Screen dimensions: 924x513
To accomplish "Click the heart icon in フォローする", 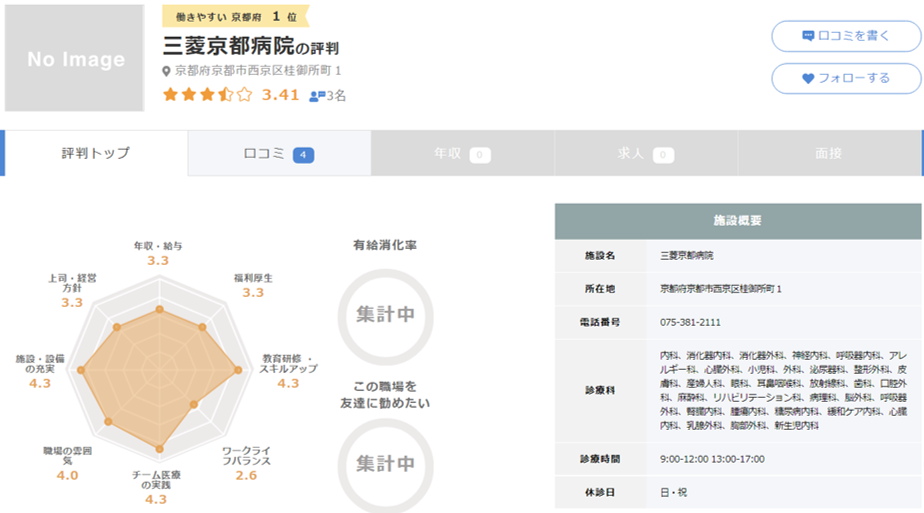I will [x=808, y=78].
